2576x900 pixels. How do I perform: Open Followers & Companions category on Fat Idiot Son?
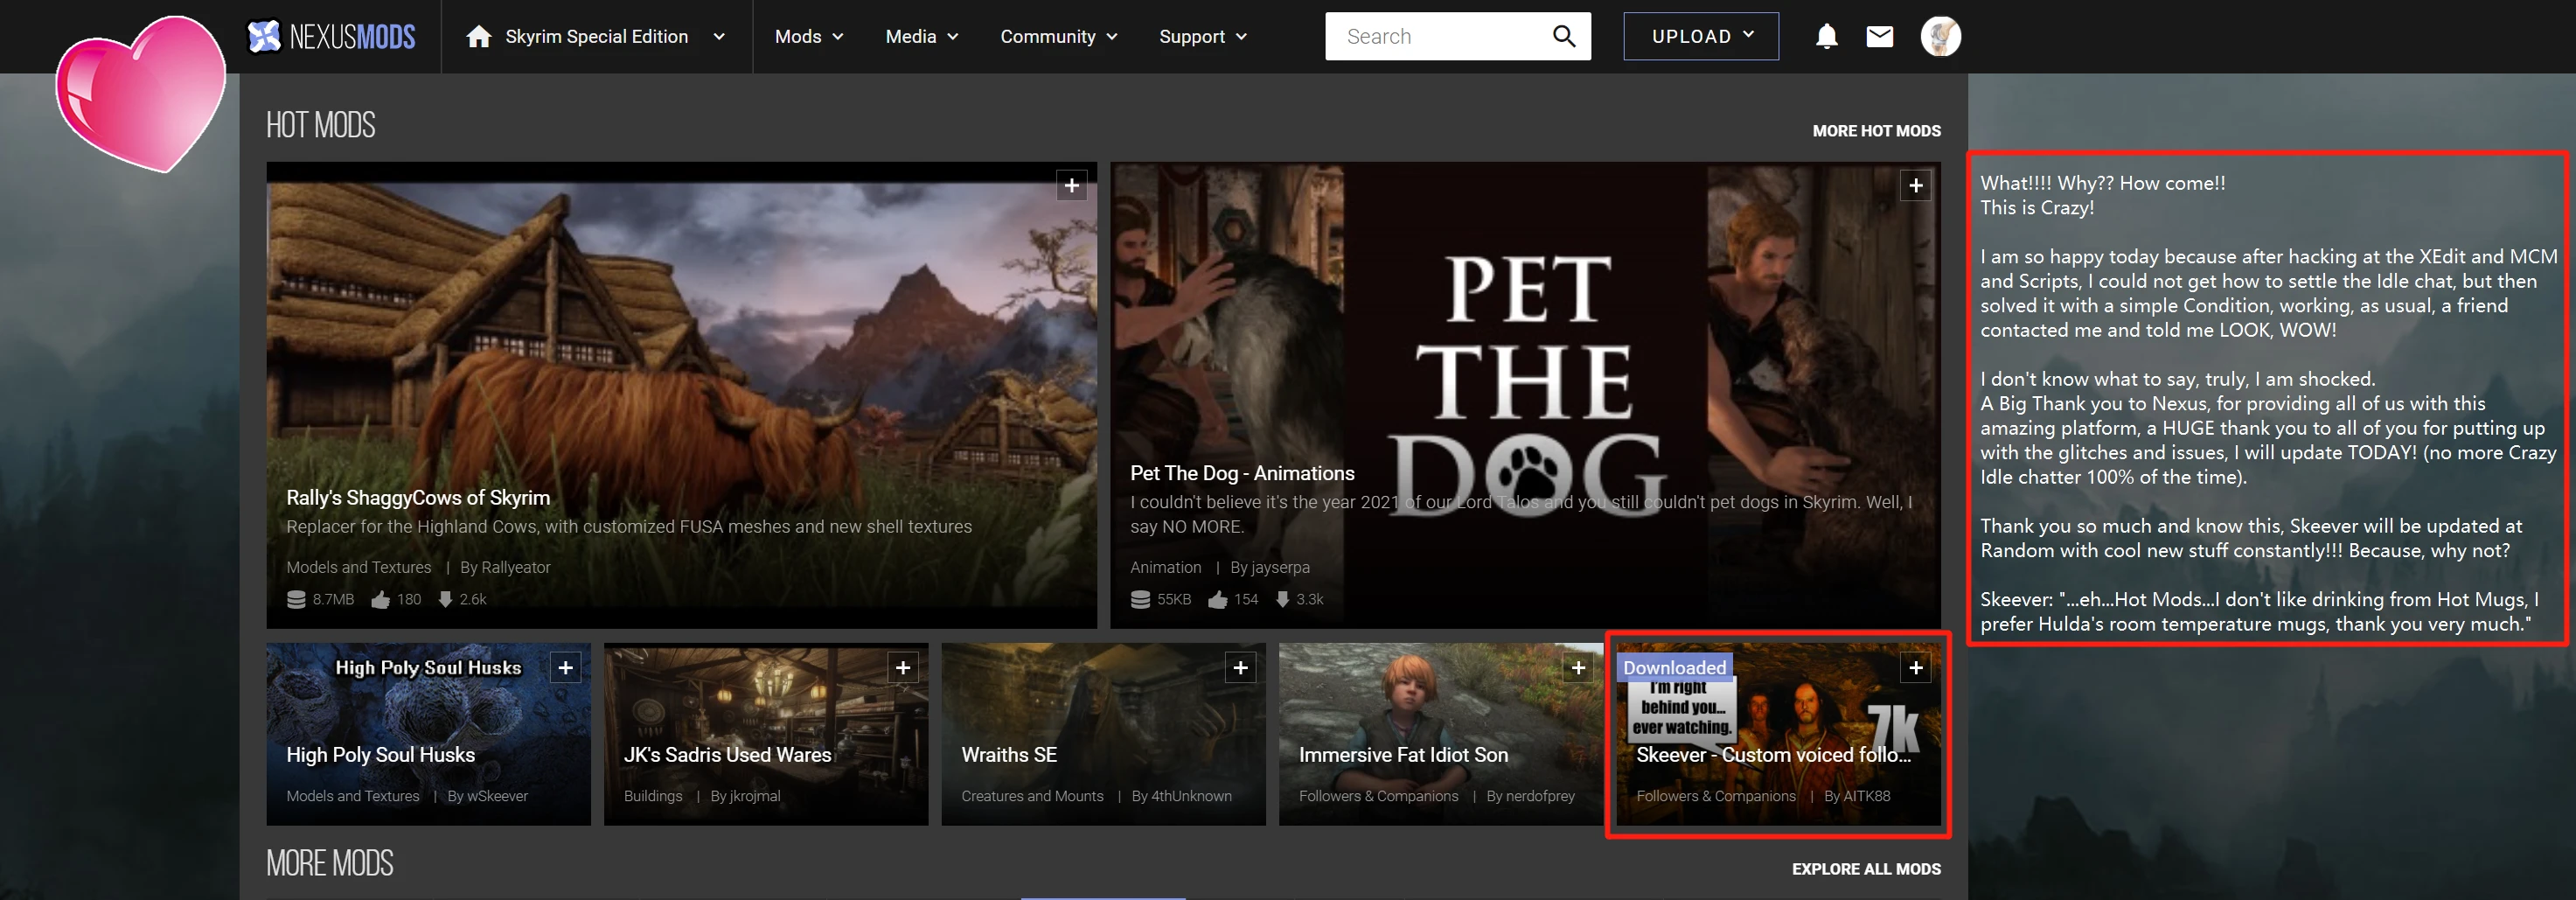pos(1378,796)
